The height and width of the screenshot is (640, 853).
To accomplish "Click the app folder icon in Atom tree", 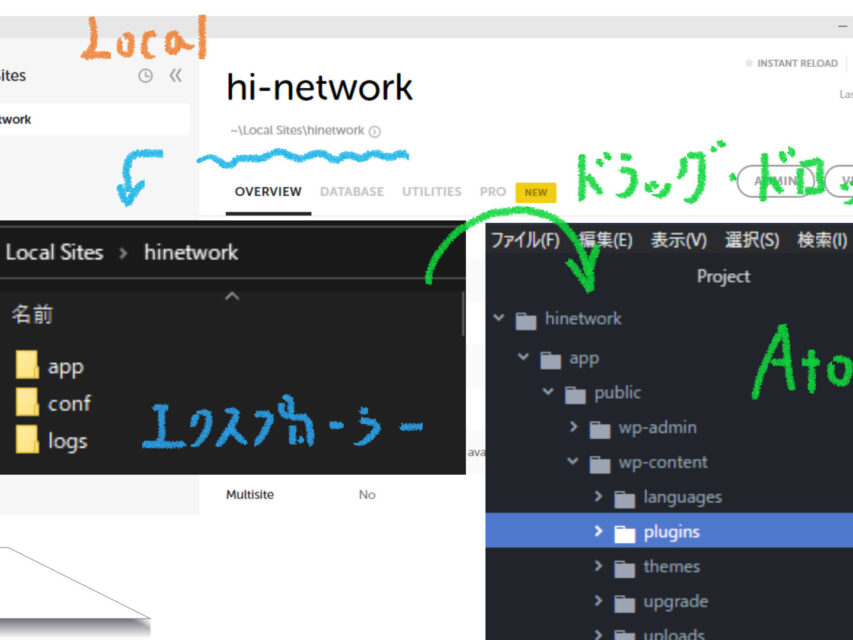I will click(551, 360).
